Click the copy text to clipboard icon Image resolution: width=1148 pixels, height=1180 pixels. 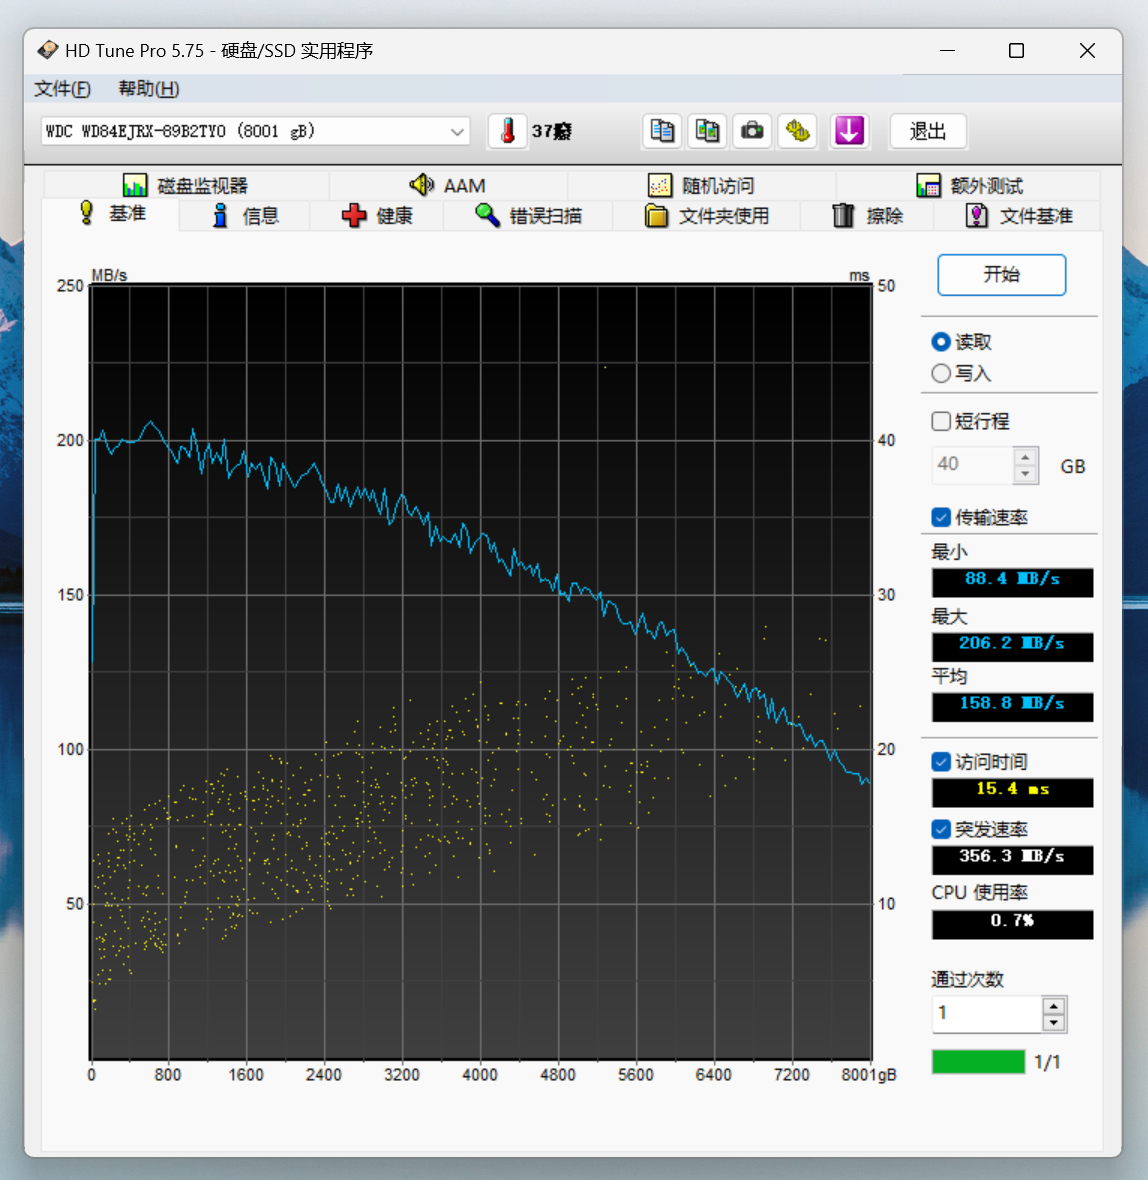[662, 132]
